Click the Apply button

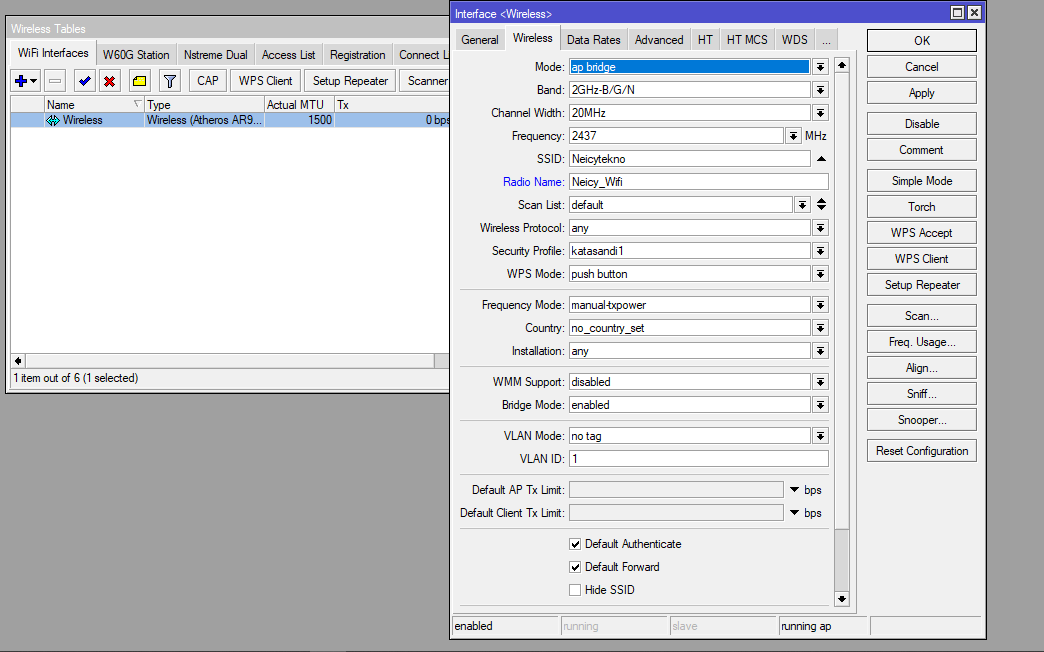pyautogui.click(x=921, y=93)
